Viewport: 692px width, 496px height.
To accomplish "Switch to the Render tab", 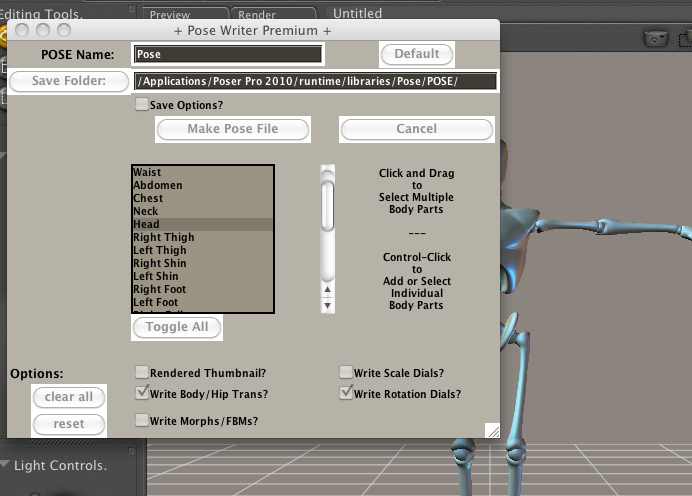I will click(x=273, y=14).
